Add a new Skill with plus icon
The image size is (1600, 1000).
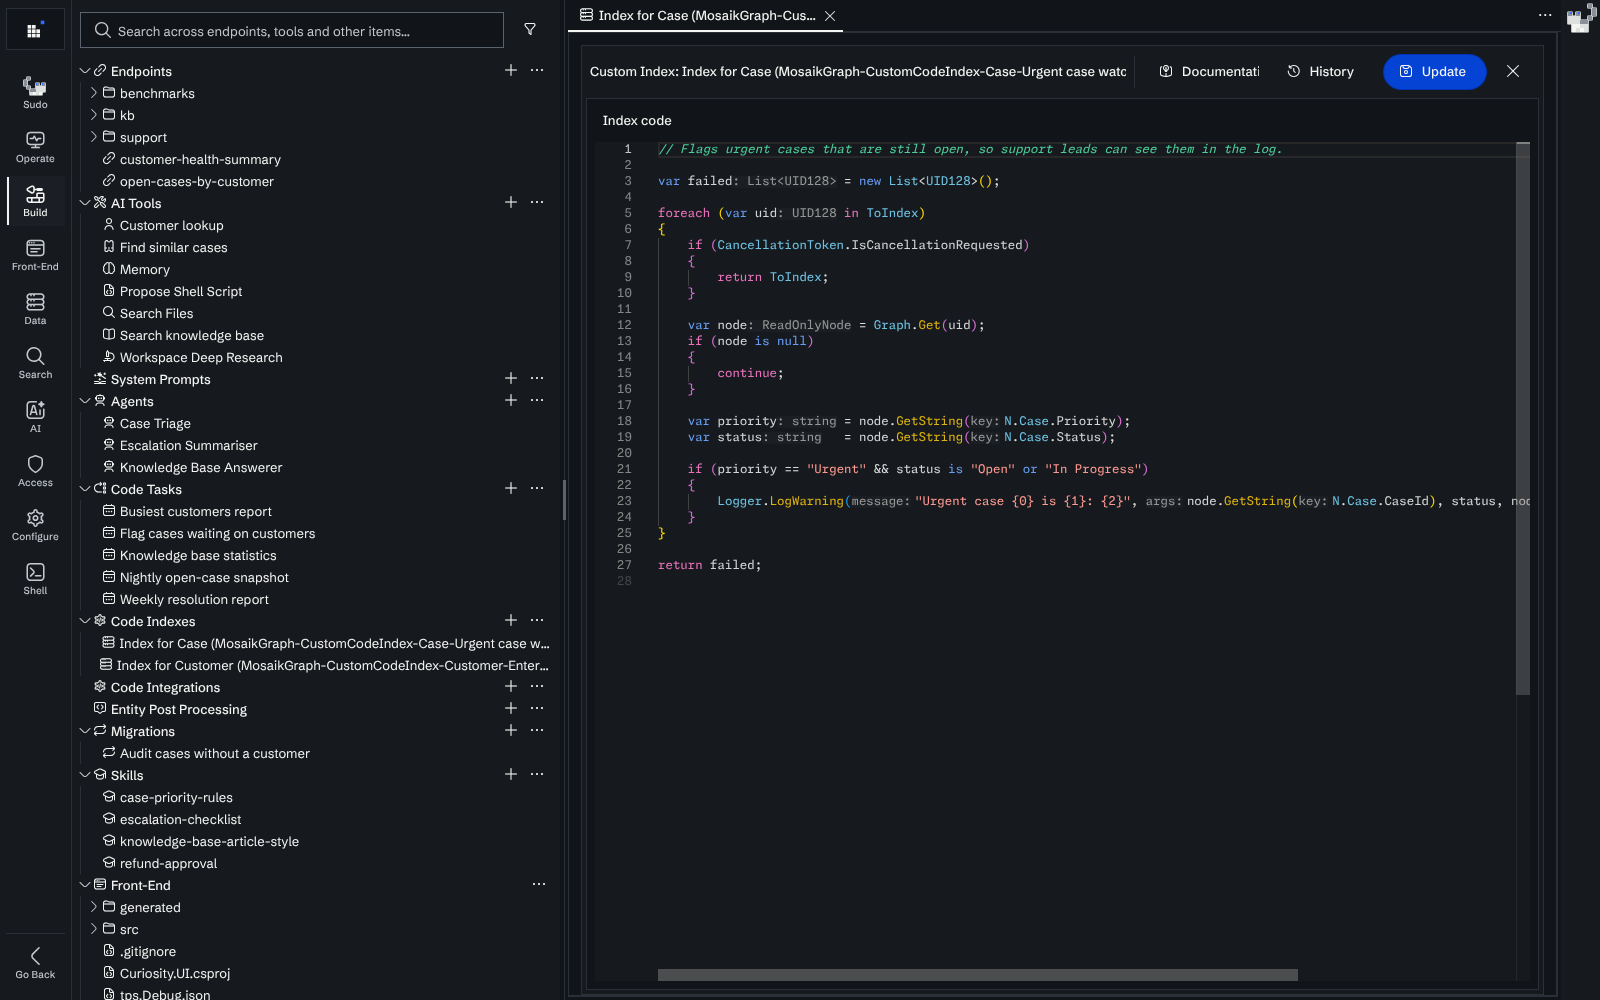click(511, 774)
